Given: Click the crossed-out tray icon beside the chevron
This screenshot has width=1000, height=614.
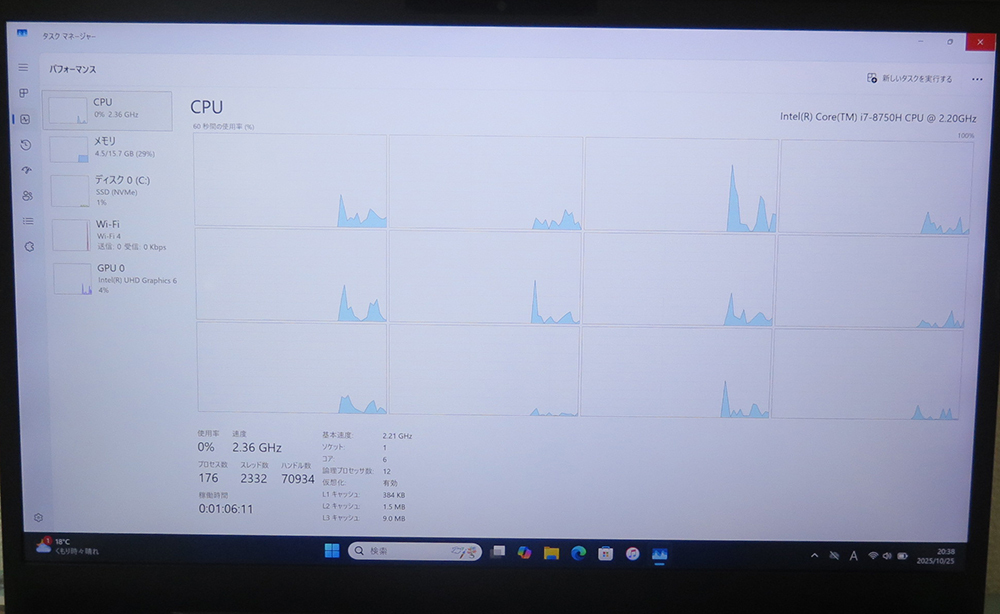Looking at the screenshot, I should 834,555.
